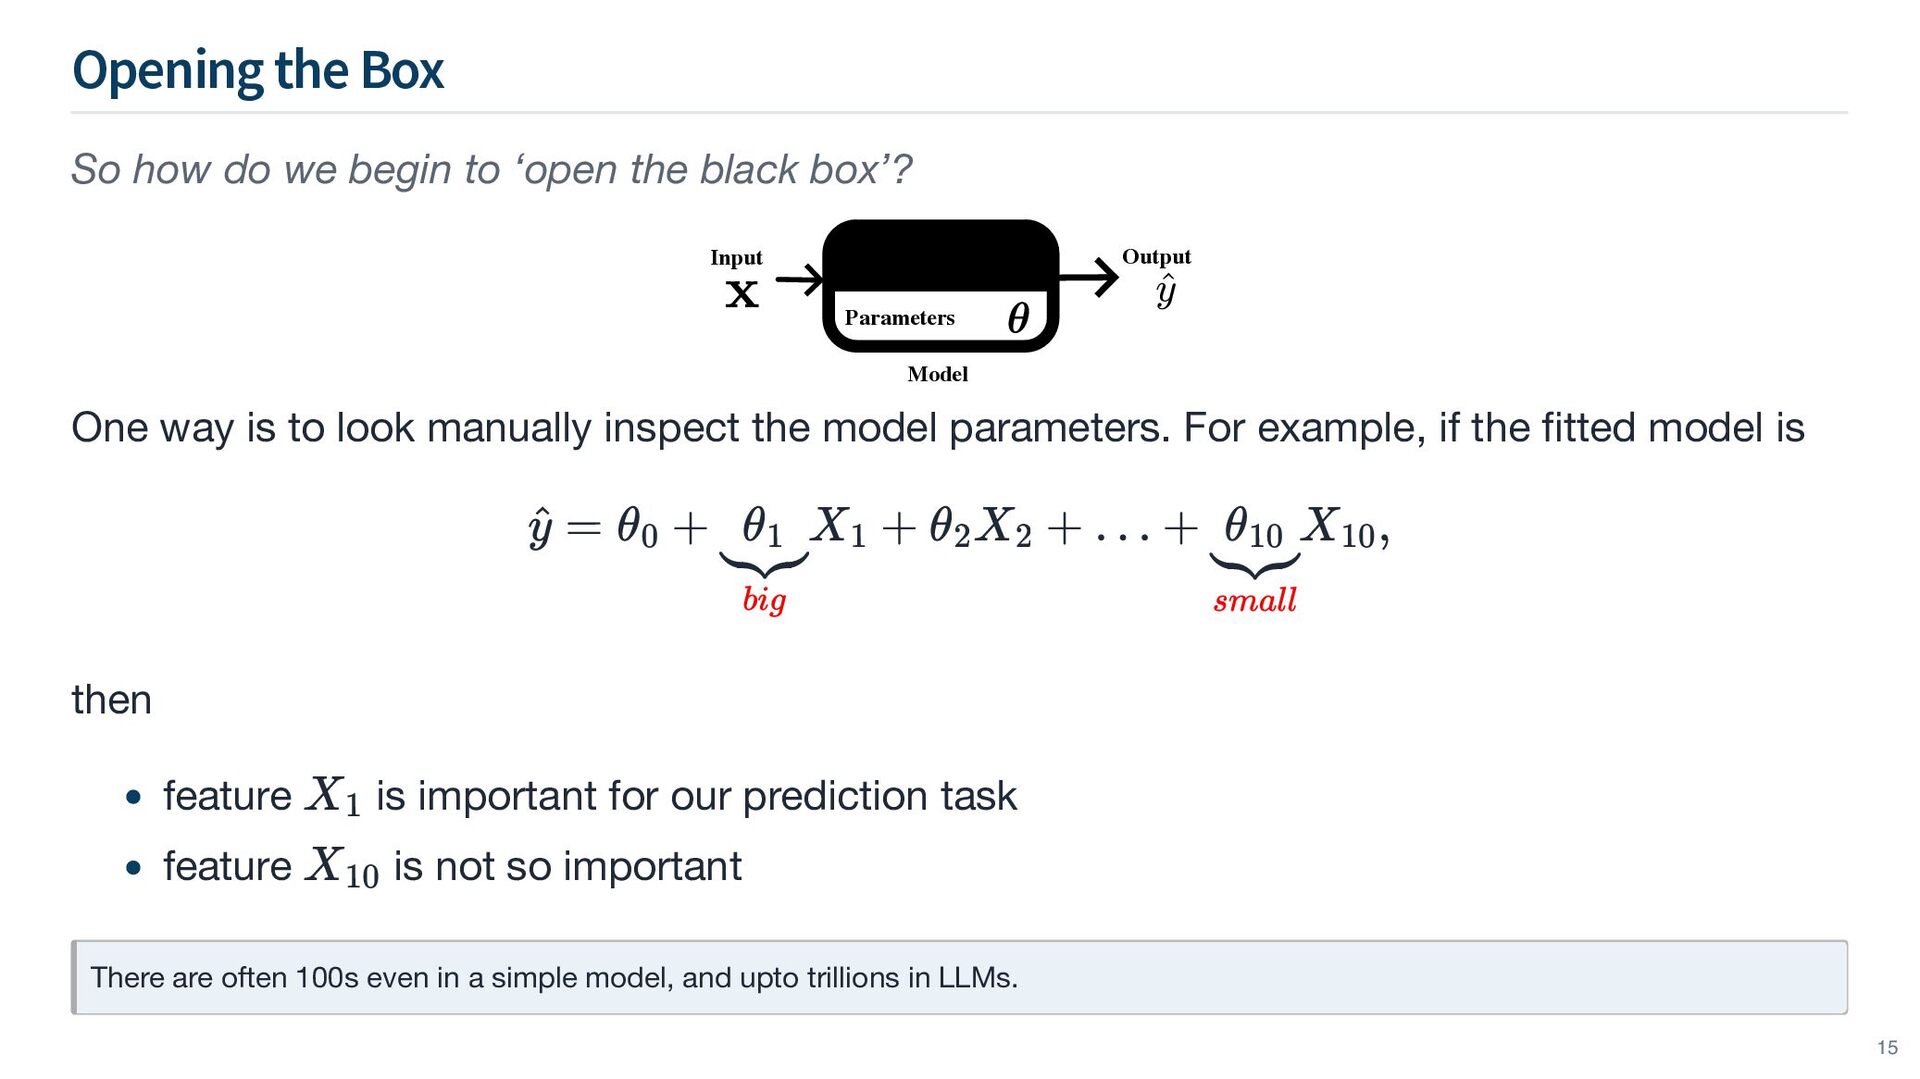
Task: Click the theta-zero term in the equation
Action: point(637,527)
